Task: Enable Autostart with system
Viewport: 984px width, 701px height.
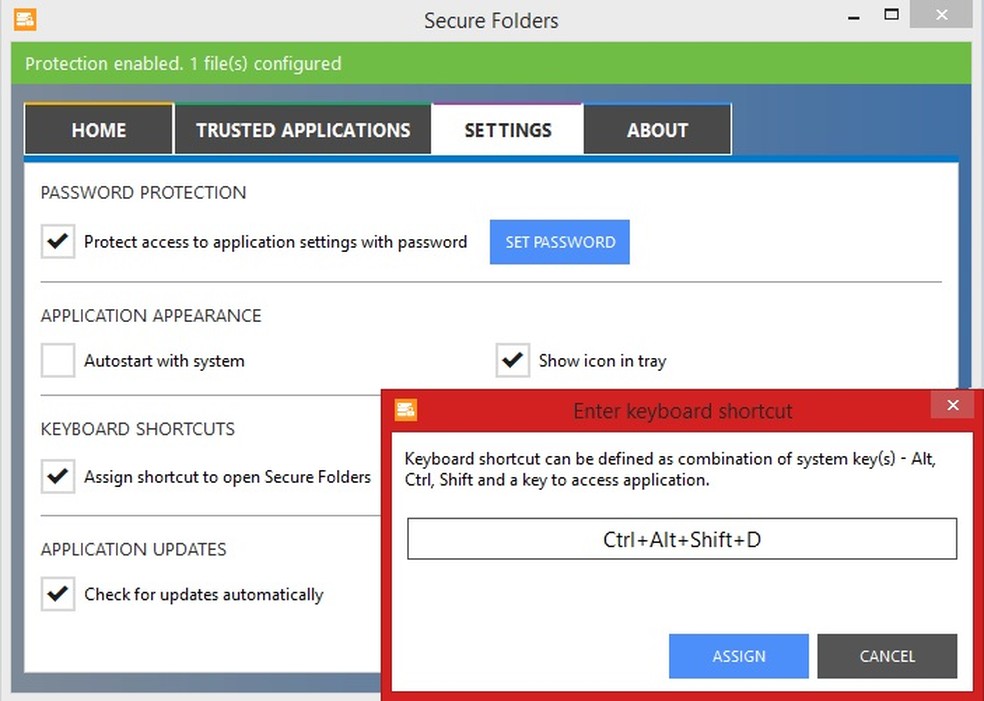Action: [x=58, y=361]
